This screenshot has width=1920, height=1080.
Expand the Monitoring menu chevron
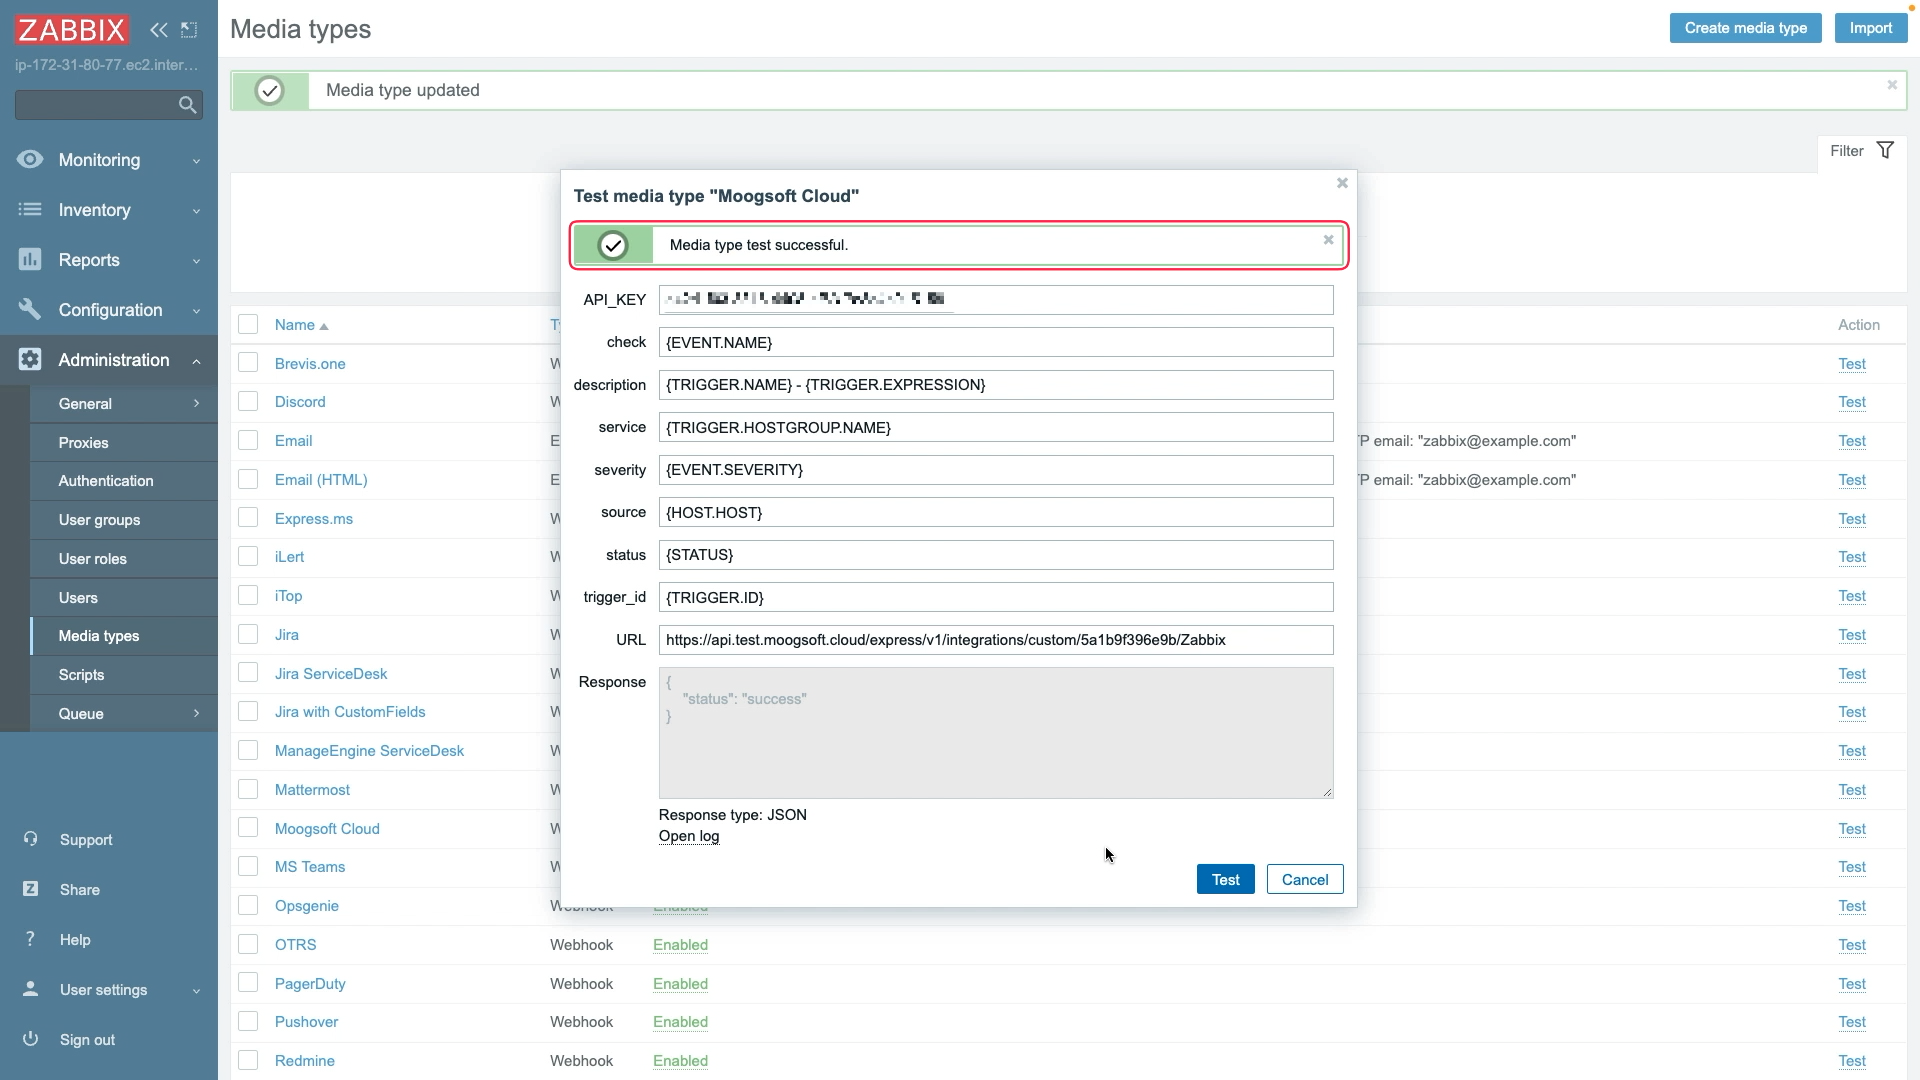click(x=196, y=161)
